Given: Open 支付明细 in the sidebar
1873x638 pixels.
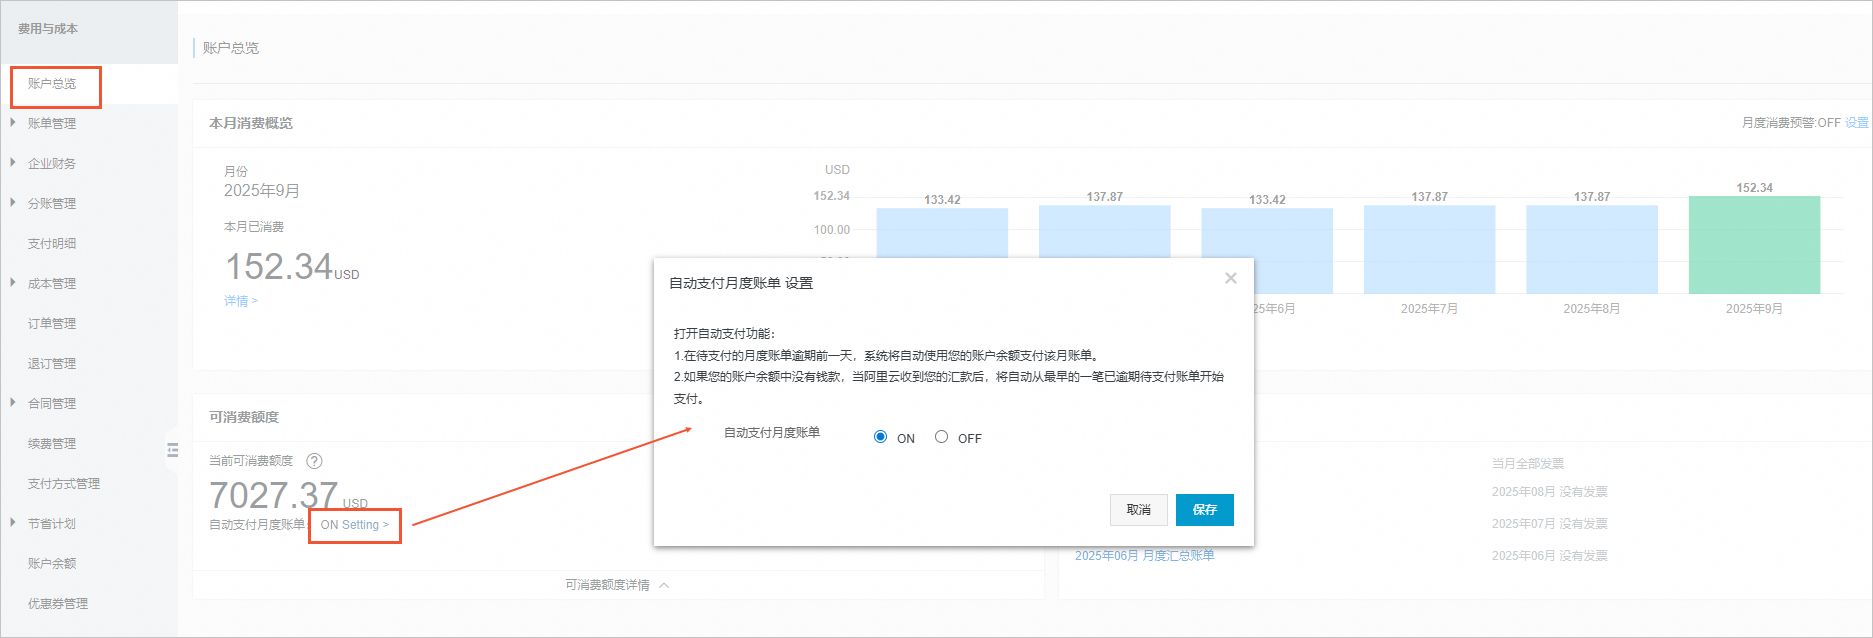Looking at the screenshot, I should (x=52, y=244).
